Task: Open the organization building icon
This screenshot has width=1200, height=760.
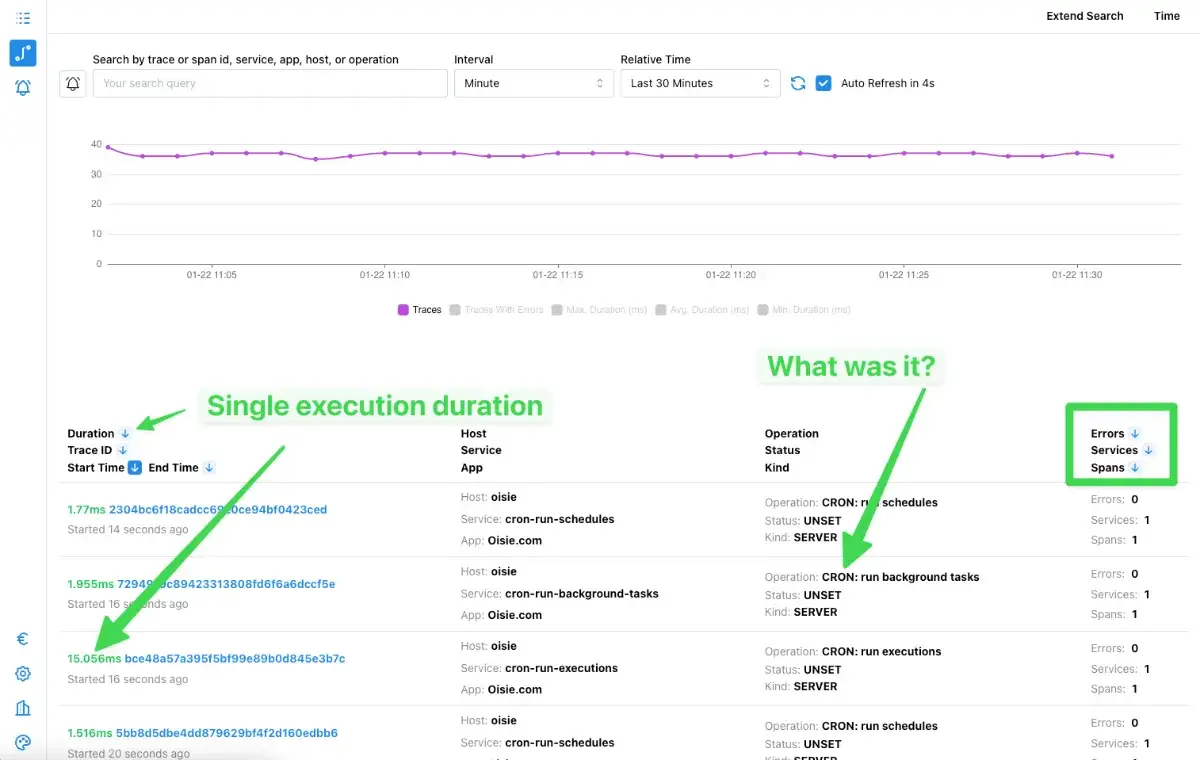Action: [23, 708]
